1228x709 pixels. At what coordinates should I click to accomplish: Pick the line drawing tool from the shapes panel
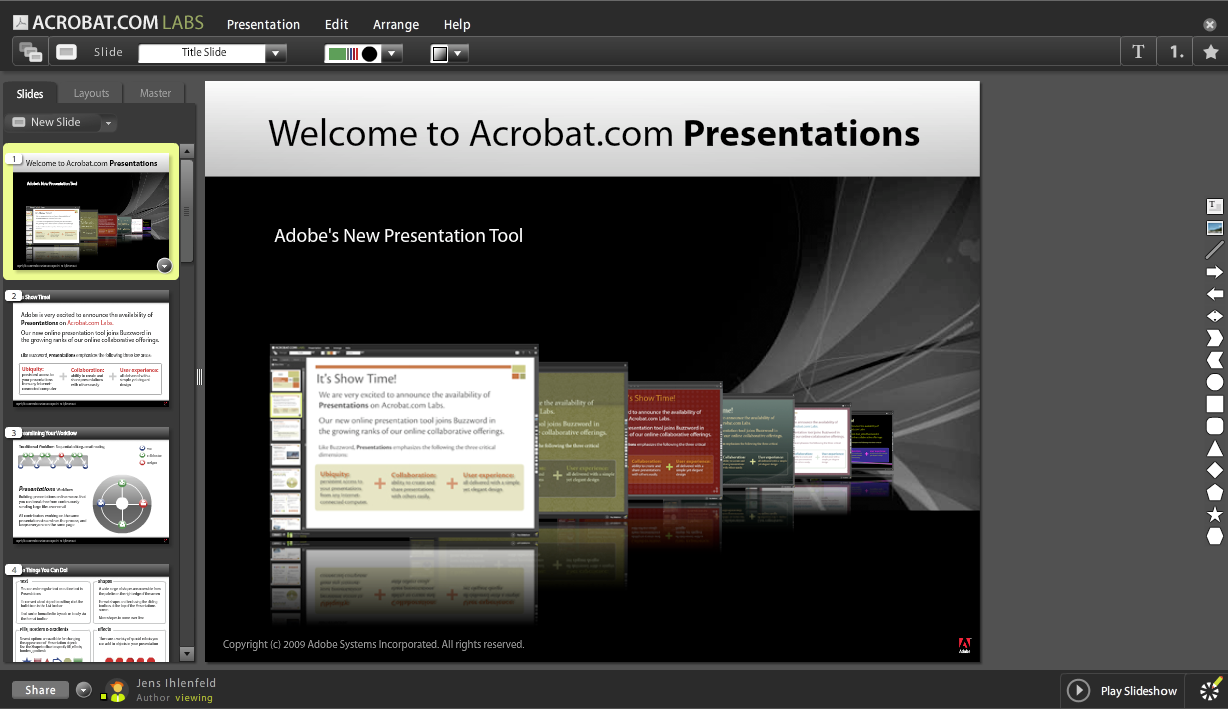pyautogui.click(x=1214, y=250)
